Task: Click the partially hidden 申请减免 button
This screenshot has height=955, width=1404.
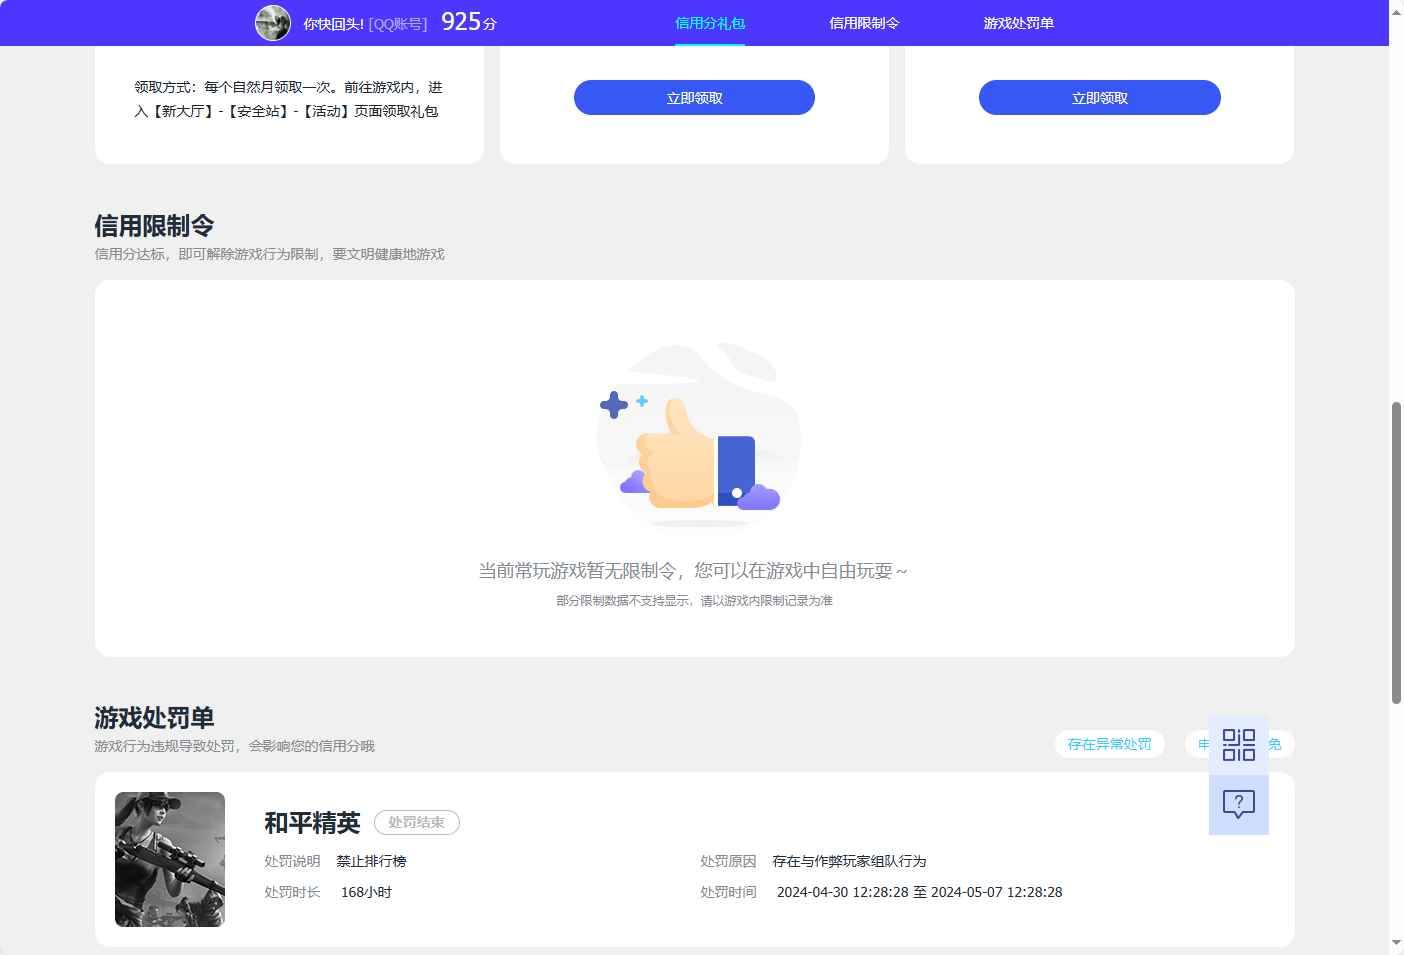Action: point(1204,744)
